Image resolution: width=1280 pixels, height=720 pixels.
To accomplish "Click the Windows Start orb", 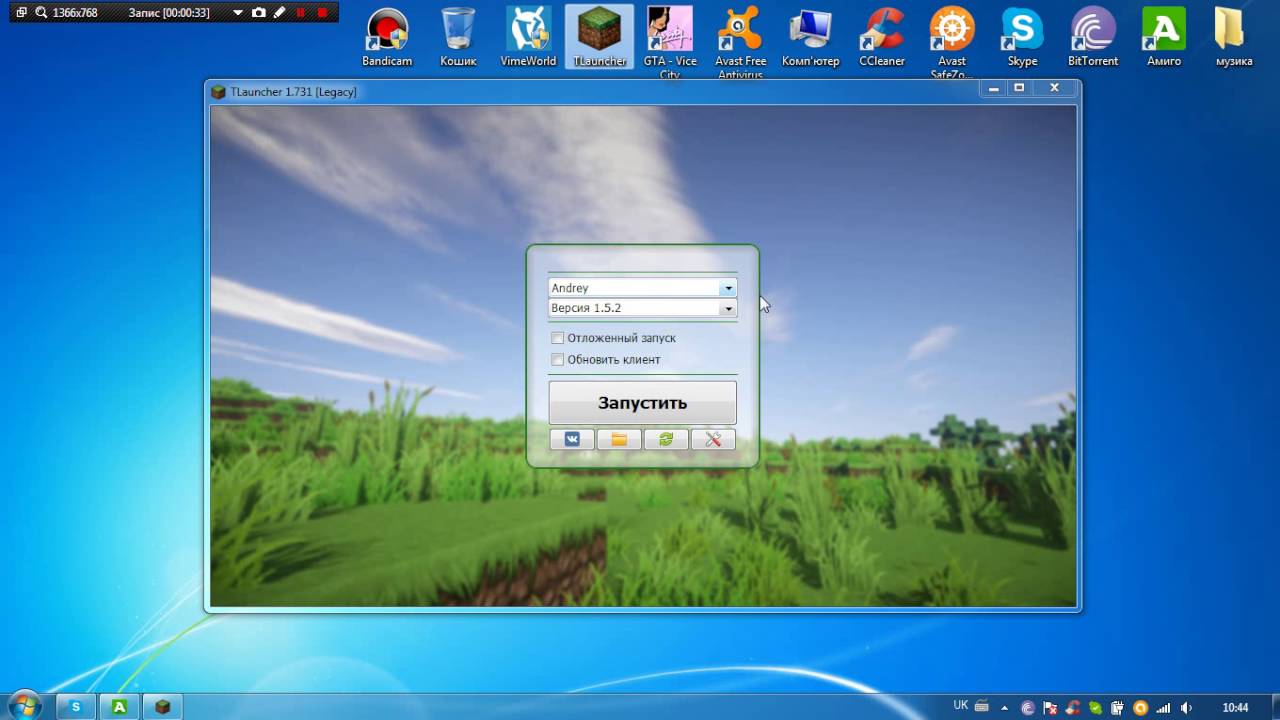I will (x=24, y=706).
